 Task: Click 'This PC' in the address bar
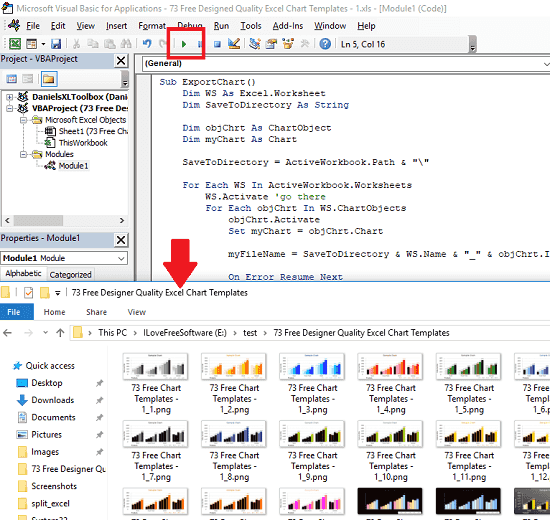coord(113,333)
